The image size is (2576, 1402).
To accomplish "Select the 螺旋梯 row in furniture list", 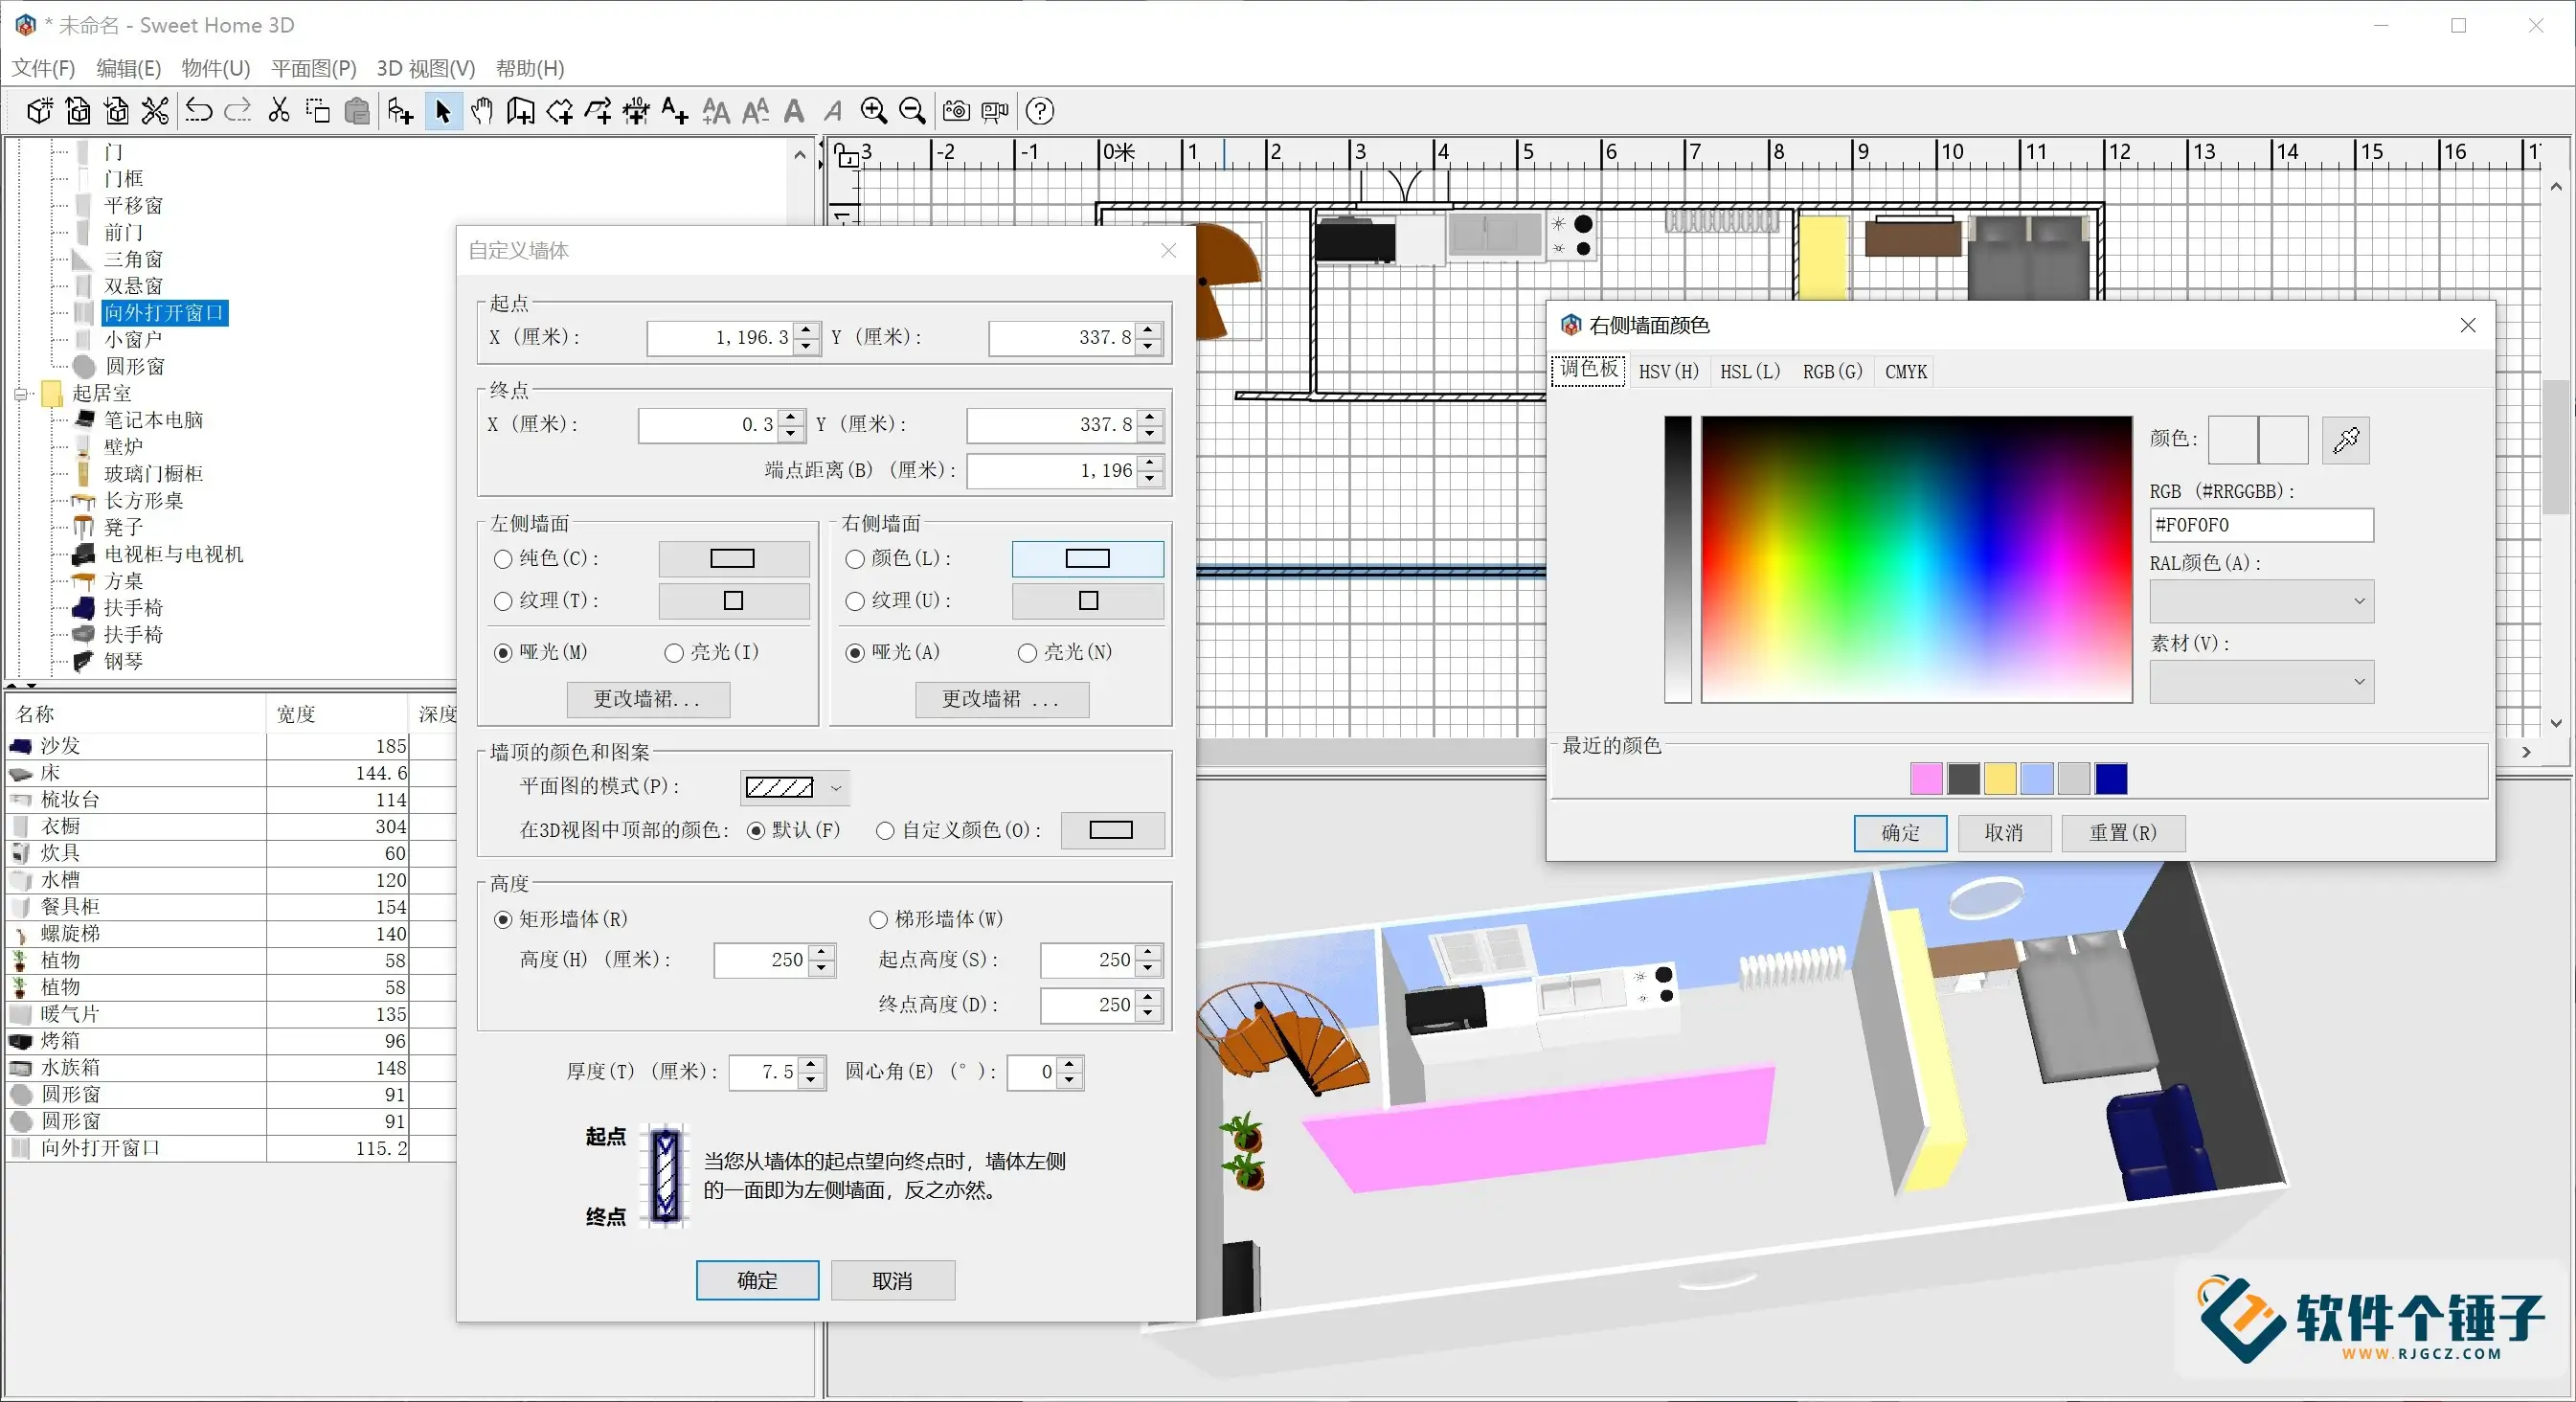I will (x=208, y=934).
